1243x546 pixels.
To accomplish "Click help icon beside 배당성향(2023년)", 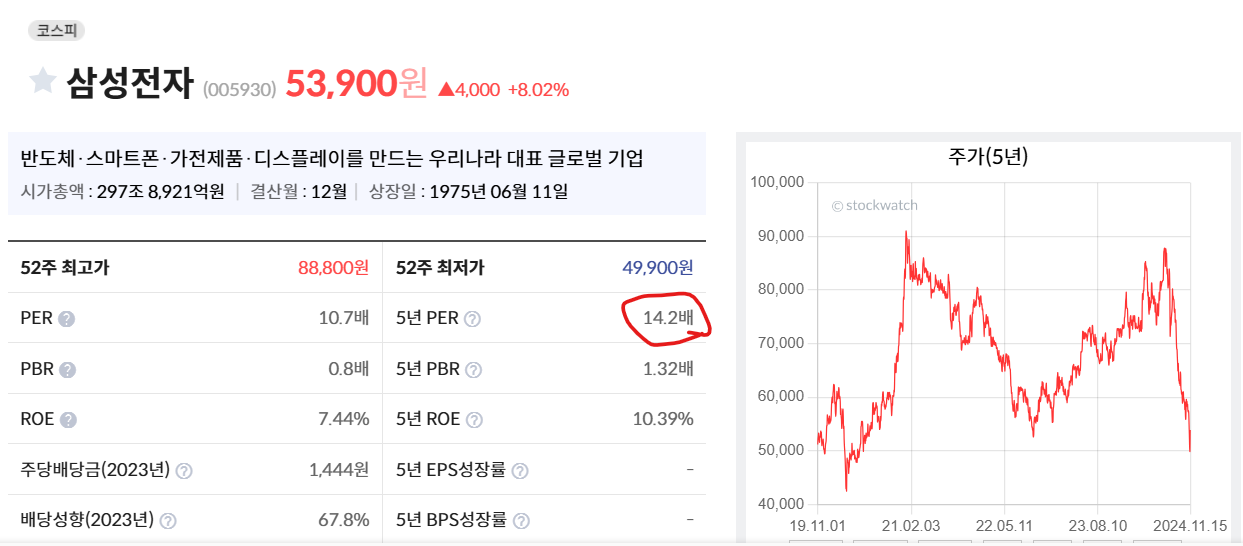I will click(x=168, y=521).
